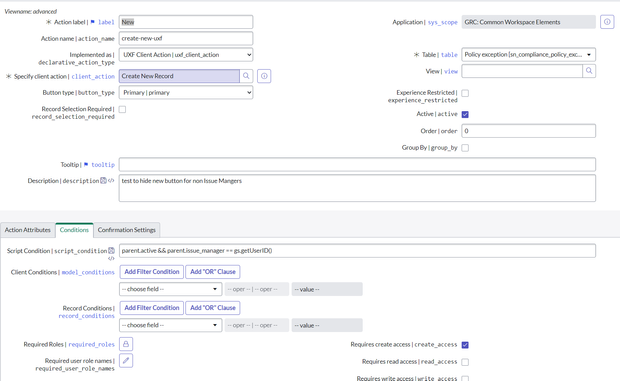Image resolution: width=620 pixels, height=381 pixels.
Task: Open the Description field editor icon
Action: (x=103, y=180)
